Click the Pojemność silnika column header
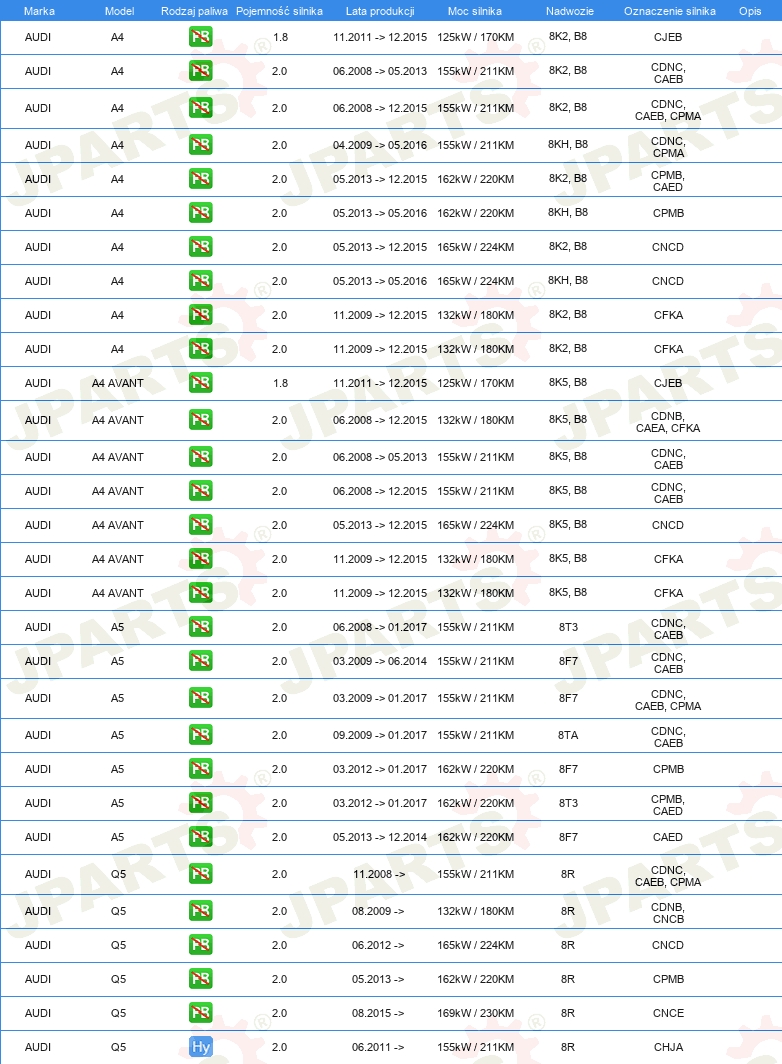Image resolution: width=782 pixels, height=1064 pixels. (x=279, y=11)
